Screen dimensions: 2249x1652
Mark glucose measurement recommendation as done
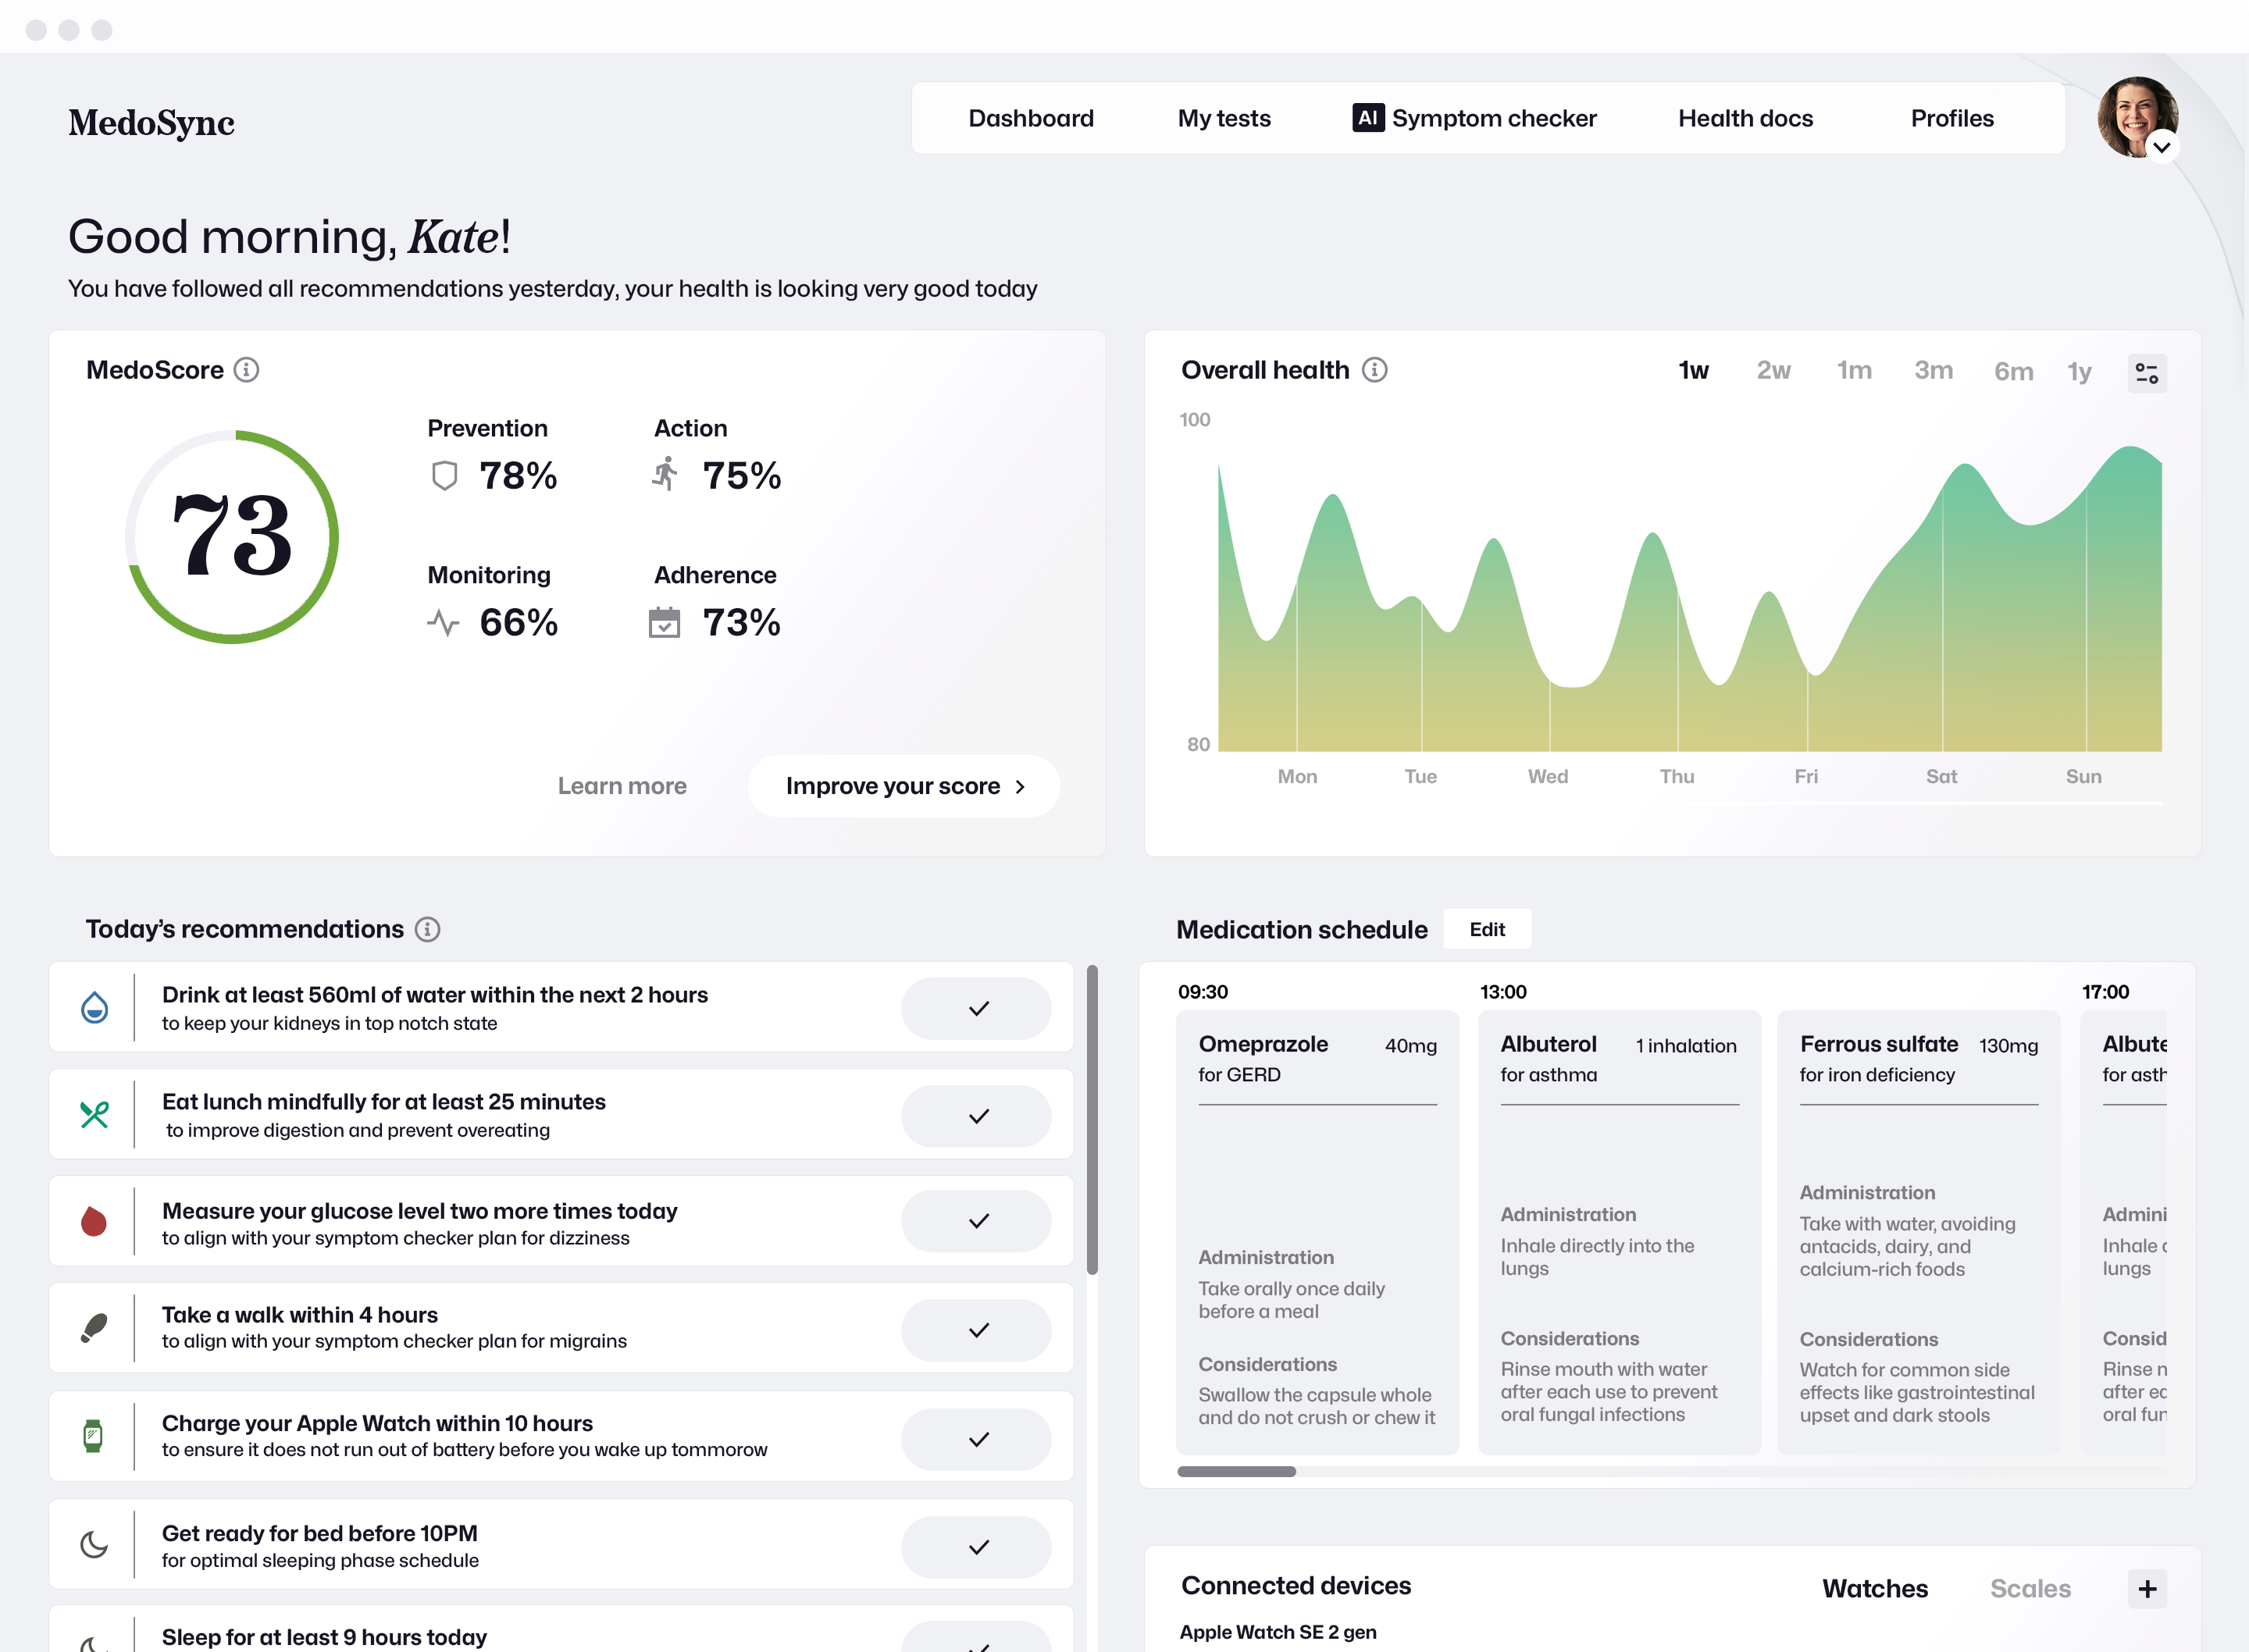tap(976, 1221)
